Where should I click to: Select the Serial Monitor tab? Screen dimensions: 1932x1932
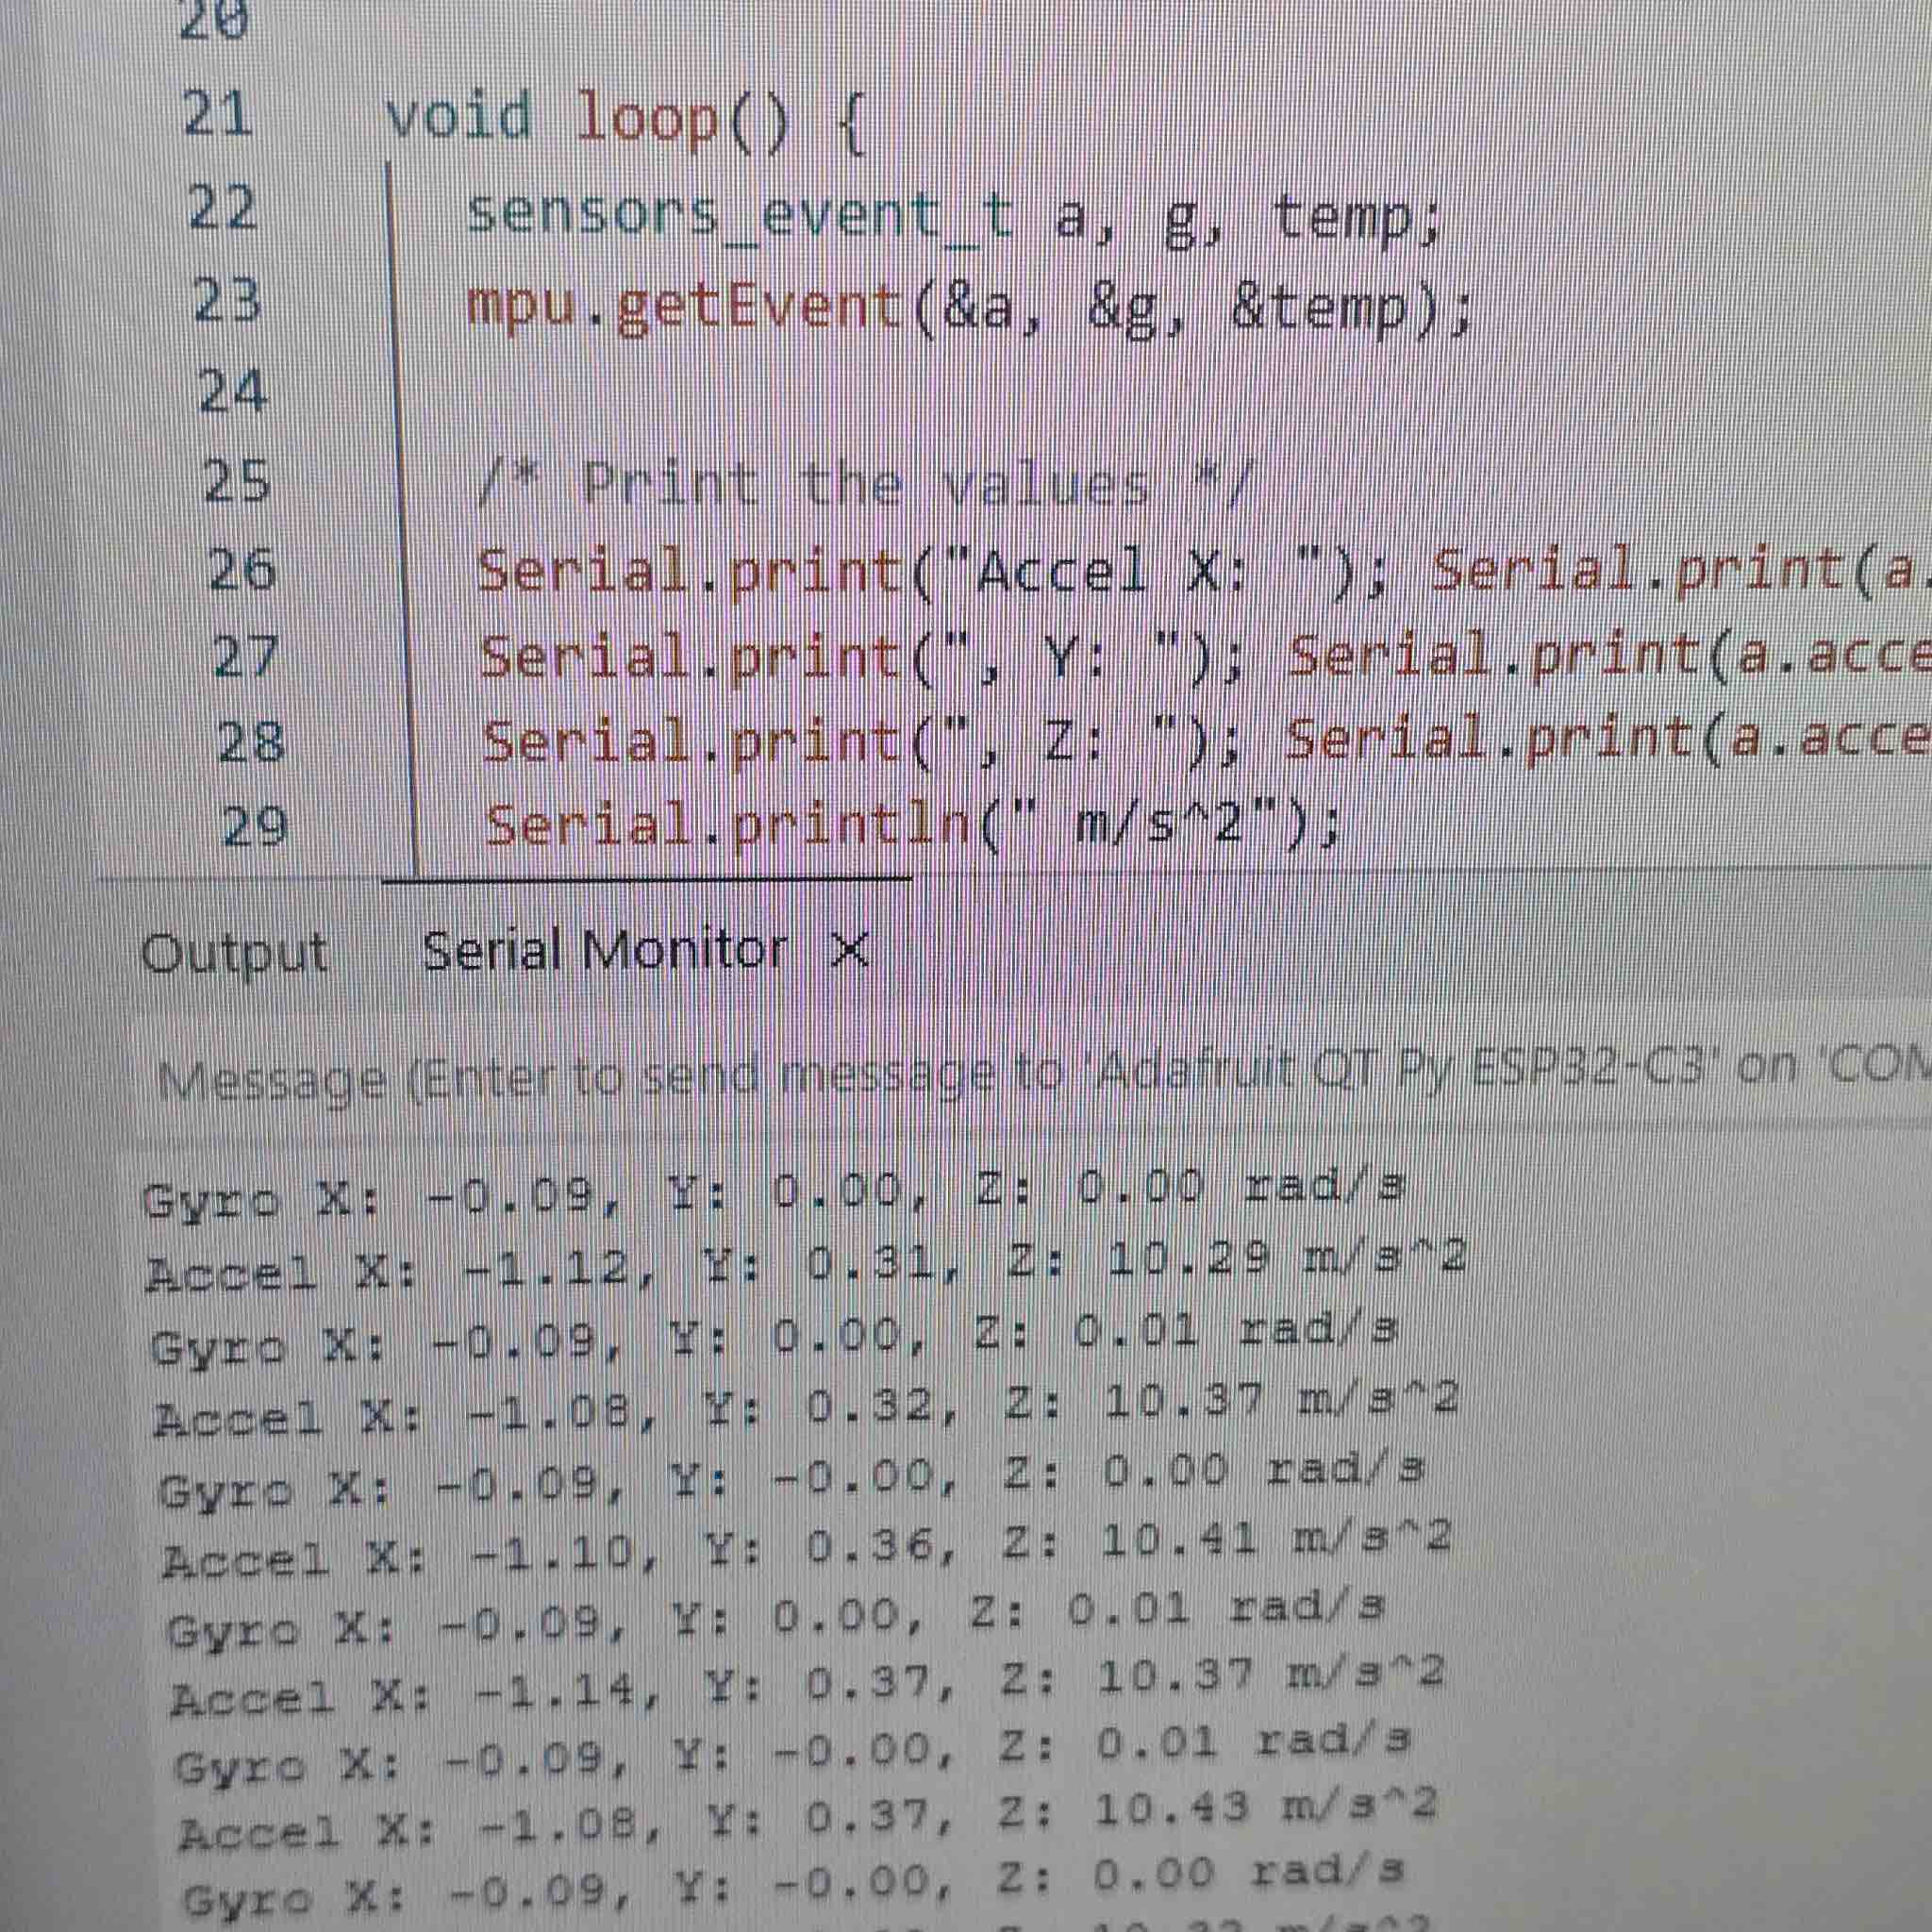coord(604,950)
